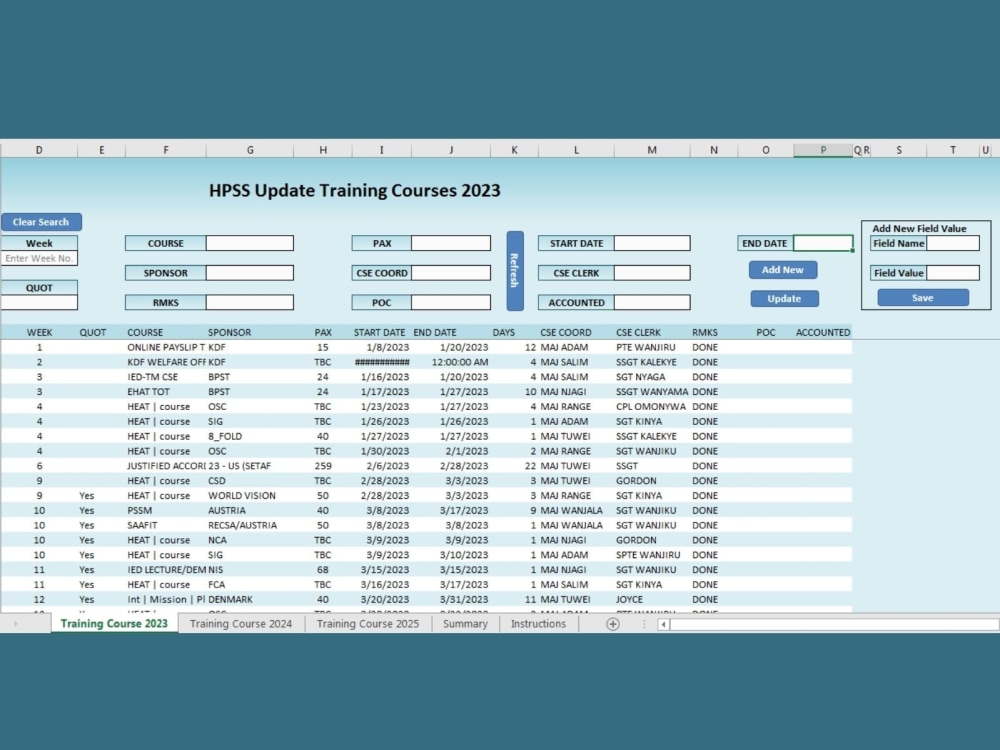
Task: Open the Summary sheet tab
Action: 466,623
